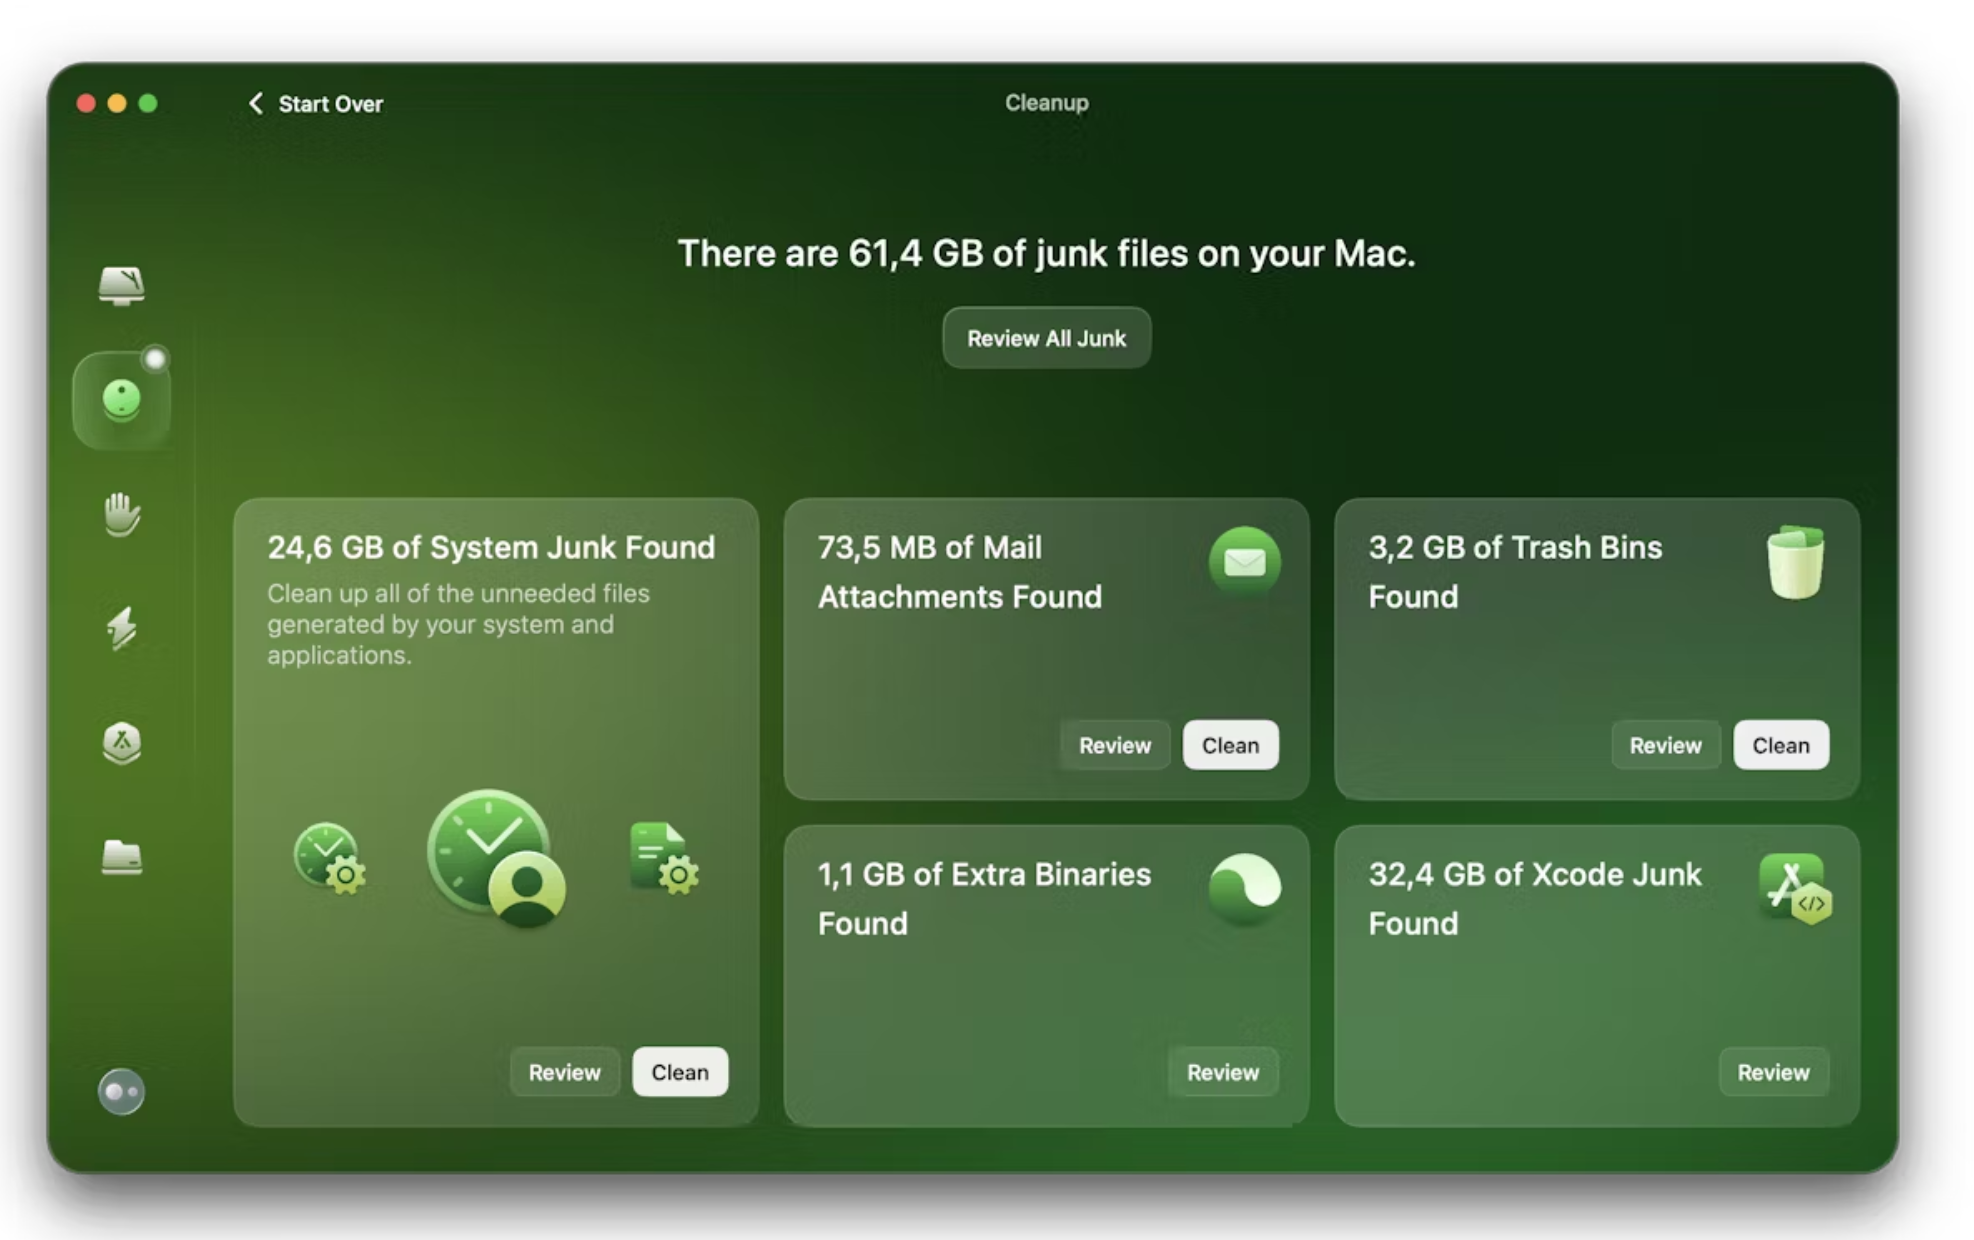1974x1240 pixels.
Task: Open the Performance lightning bolt icon
Action: point(121,628)
